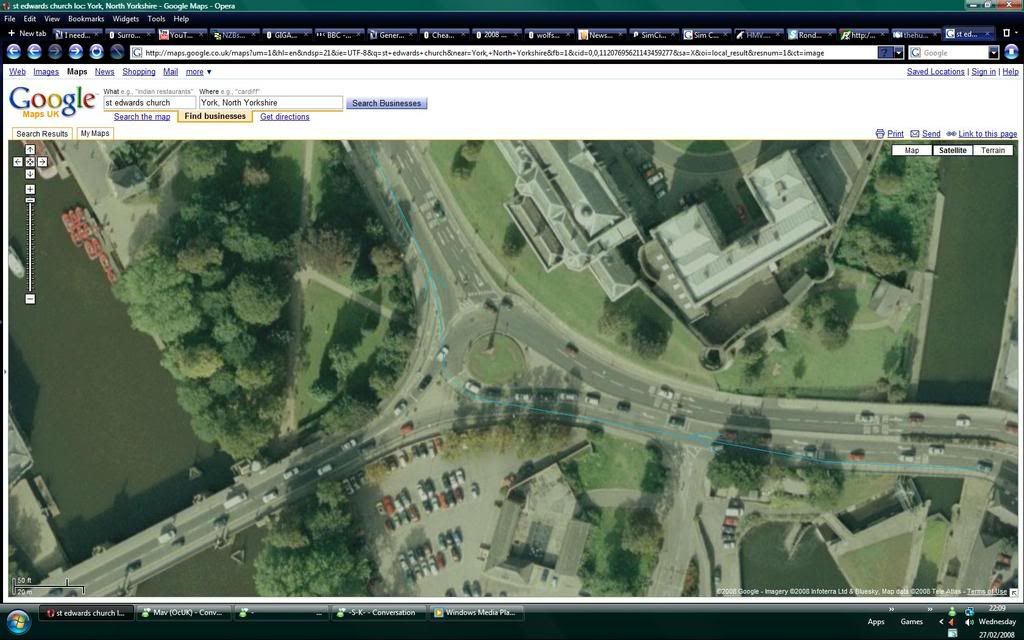This screenshot has height=640, width=1024.
Task: Click the round Opera button beside search box
Action: pos(1011,52)
